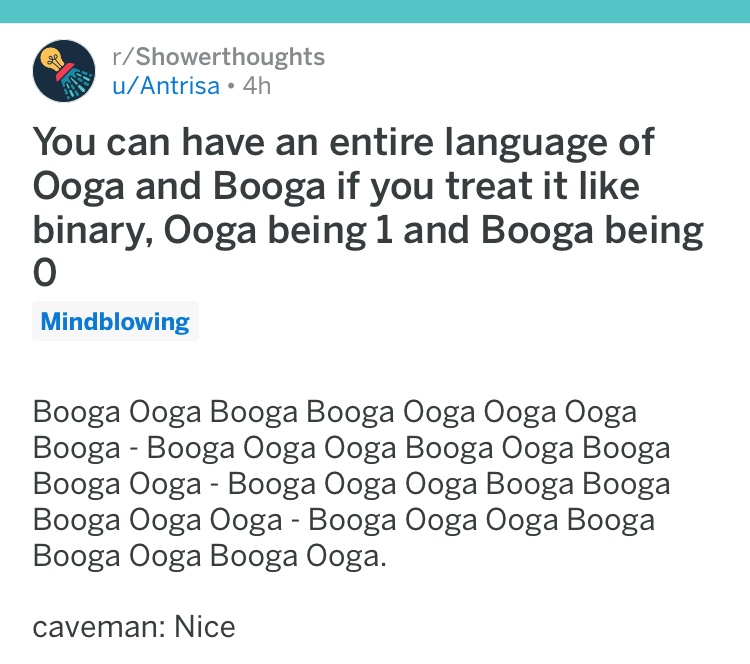Click the lone 0 ending the title

(44, 273)
